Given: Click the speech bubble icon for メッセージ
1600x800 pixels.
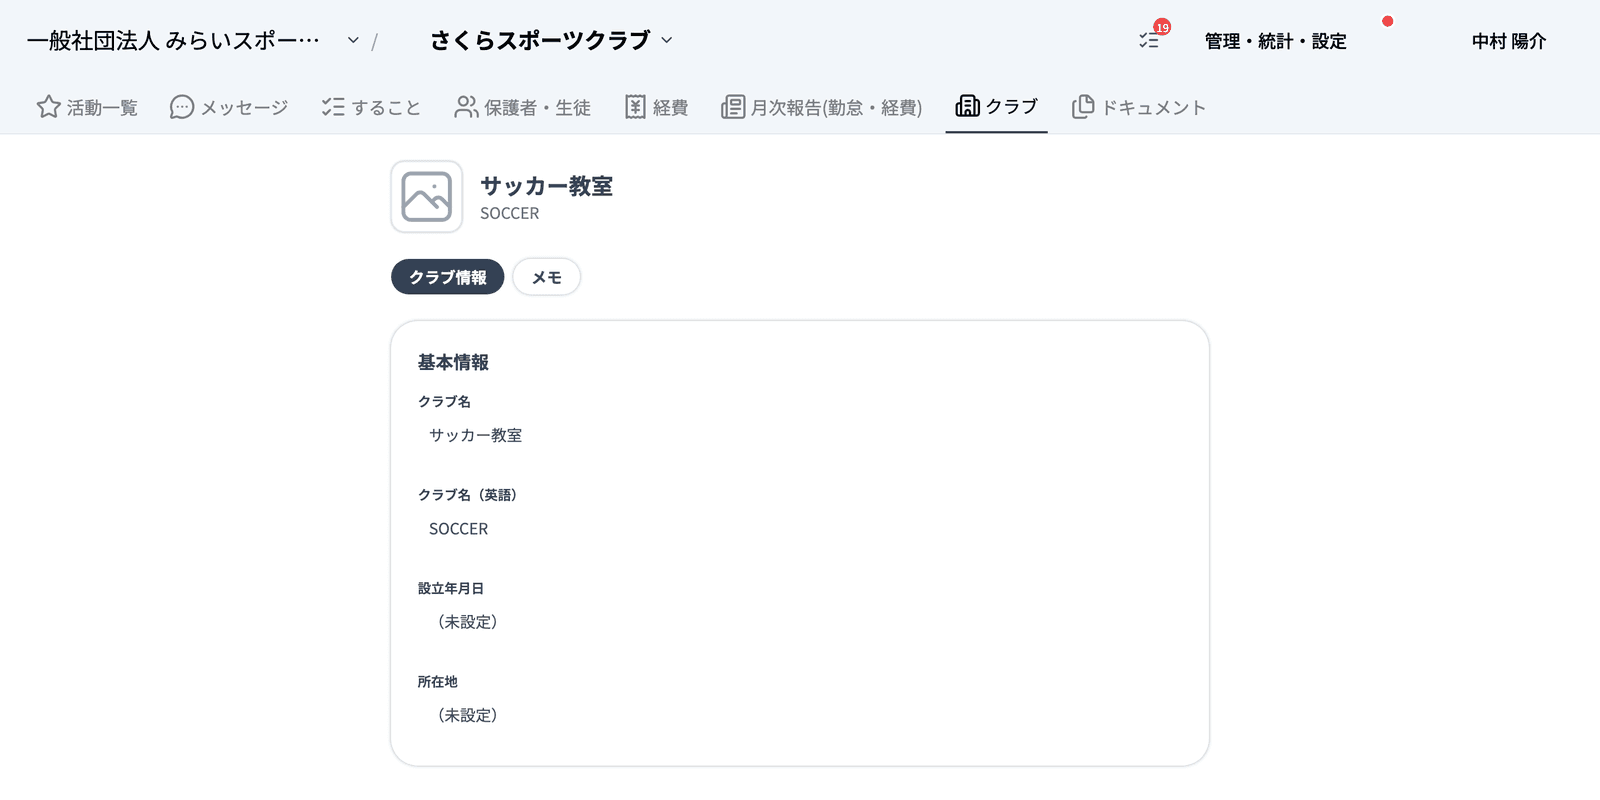Looking at the screenshot, I should click(182, 107).
